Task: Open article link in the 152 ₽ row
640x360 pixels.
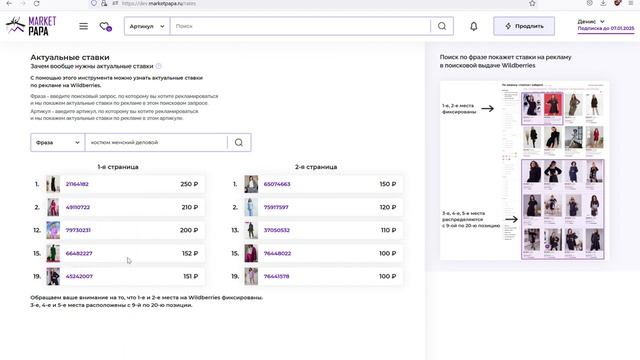Action: [x=79, y=253]
